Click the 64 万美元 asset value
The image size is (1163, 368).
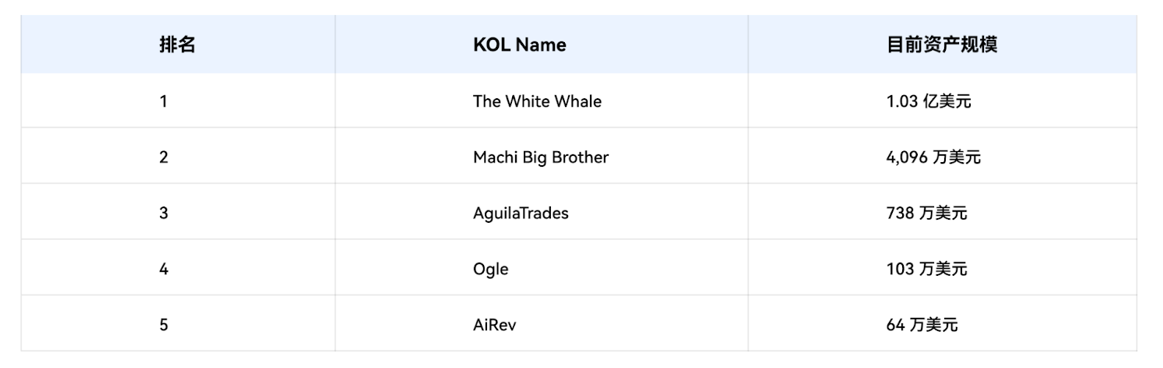point(922,325)
